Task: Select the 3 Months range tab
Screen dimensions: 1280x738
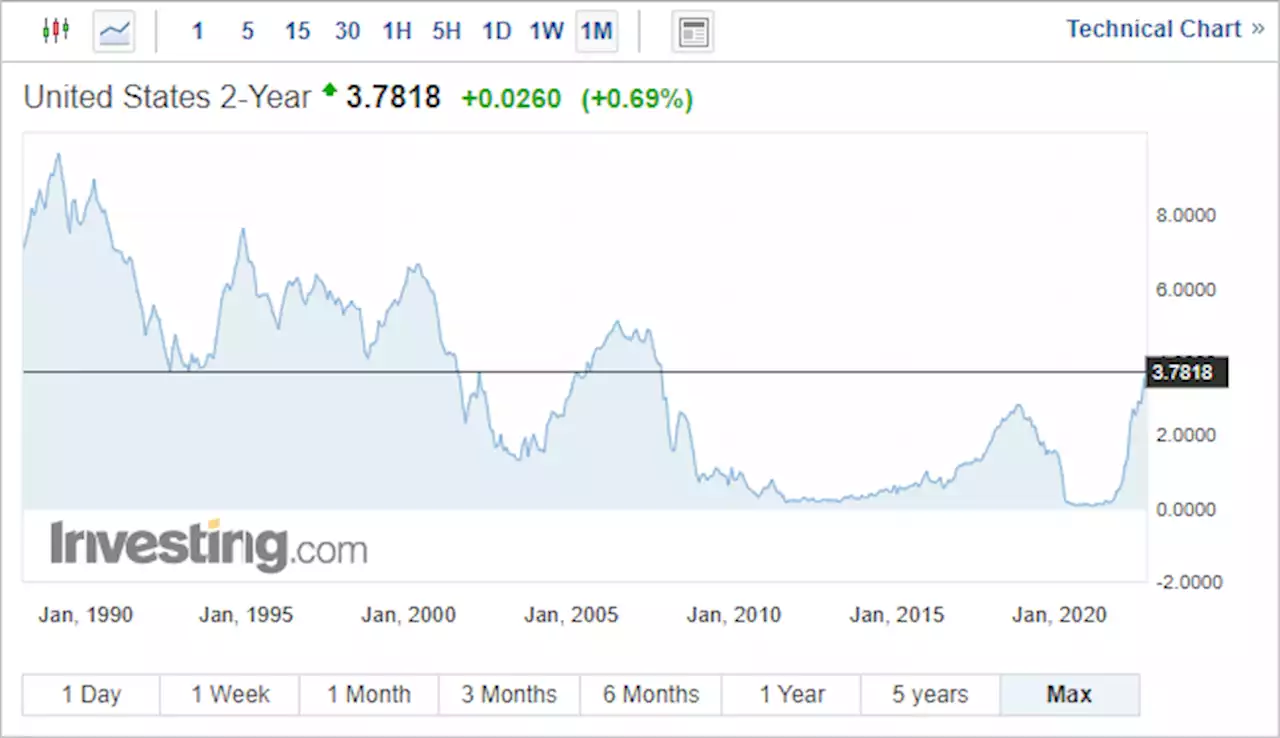Action: click(x=509, y=694)
